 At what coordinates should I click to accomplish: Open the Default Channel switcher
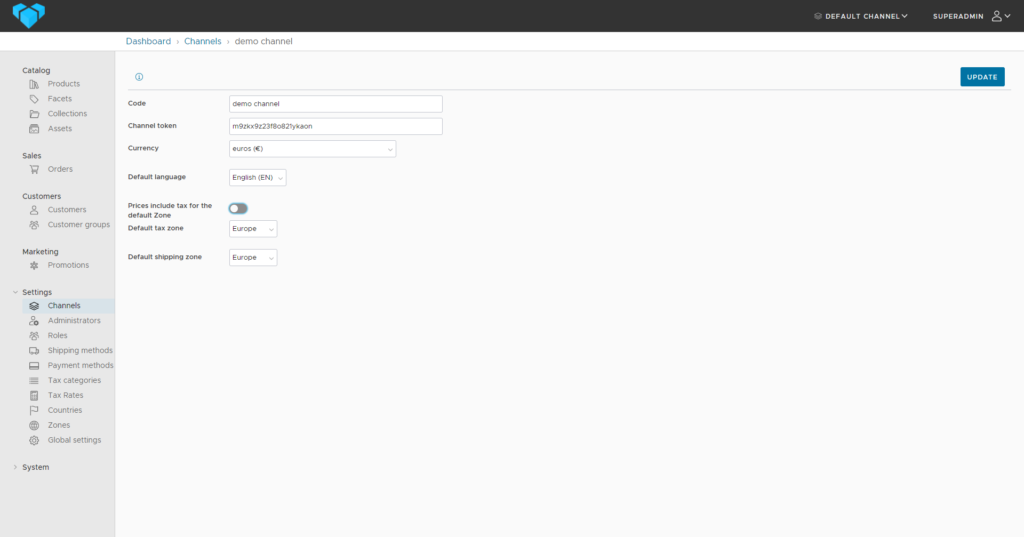tap(861, 16)
